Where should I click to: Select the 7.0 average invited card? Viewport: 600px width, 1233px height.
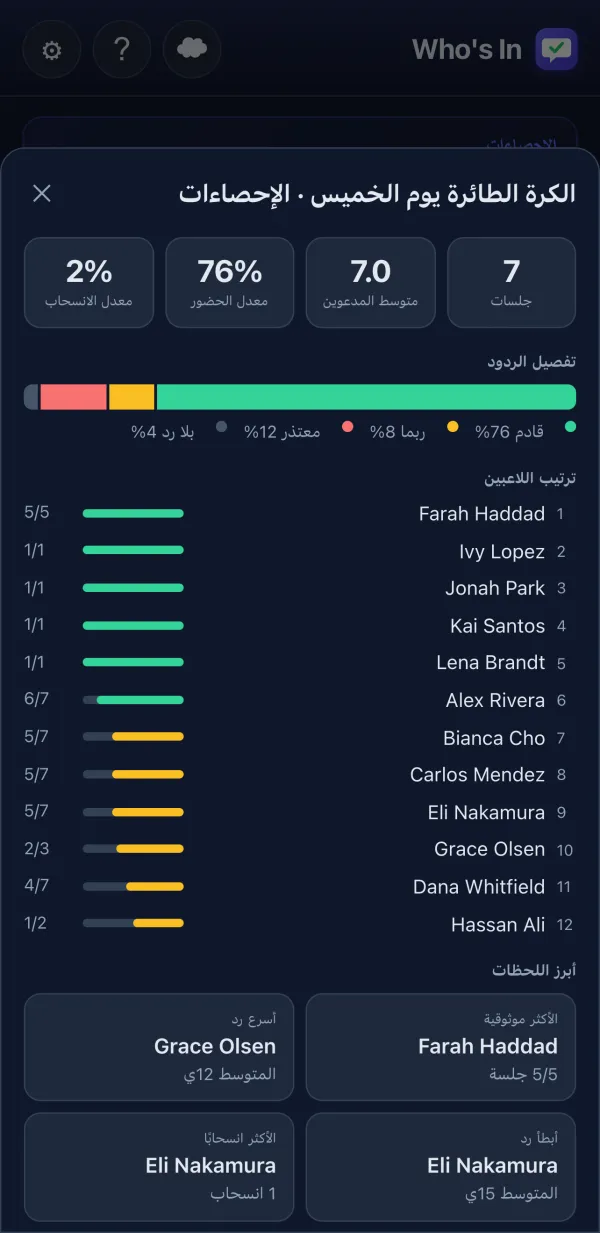click(x=370, y=283)
